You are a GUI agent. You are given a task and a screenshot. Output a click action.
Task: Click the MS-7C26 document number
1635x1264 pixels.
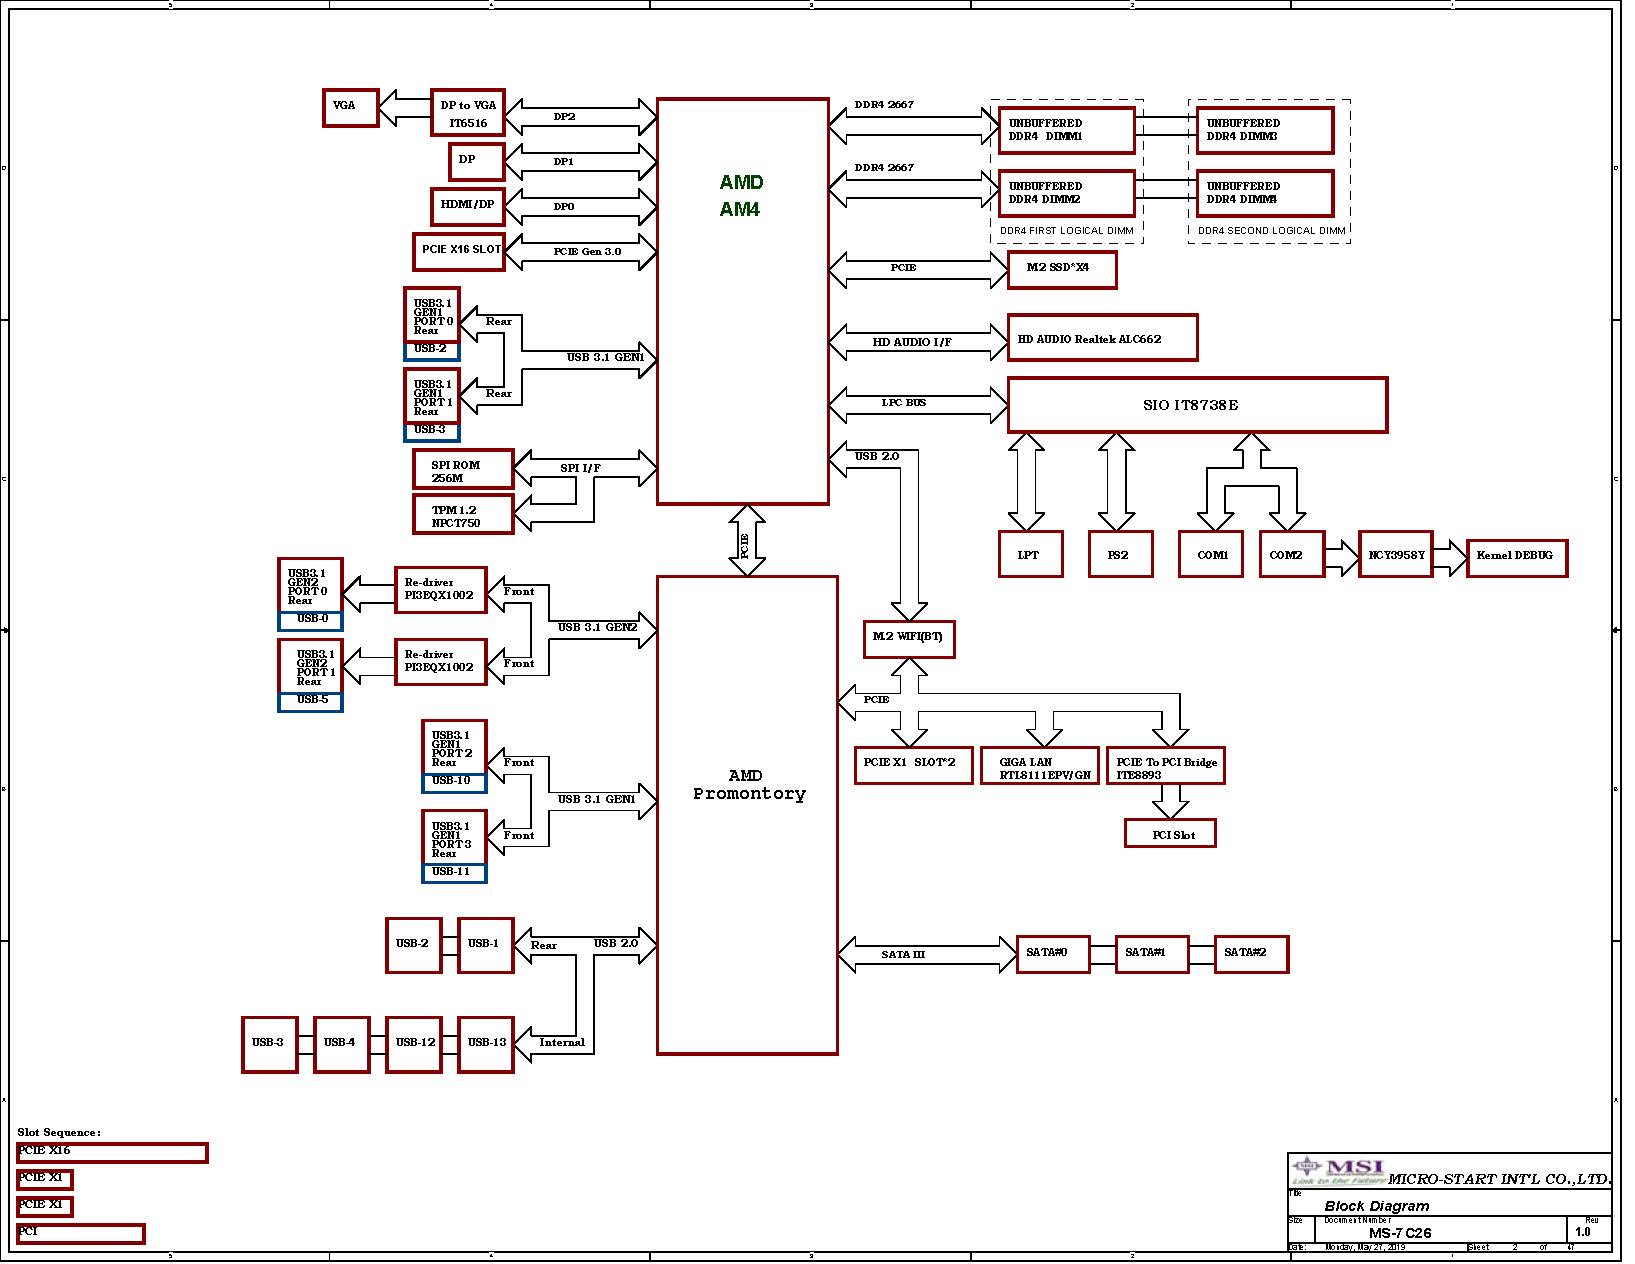point(1400,1233)
